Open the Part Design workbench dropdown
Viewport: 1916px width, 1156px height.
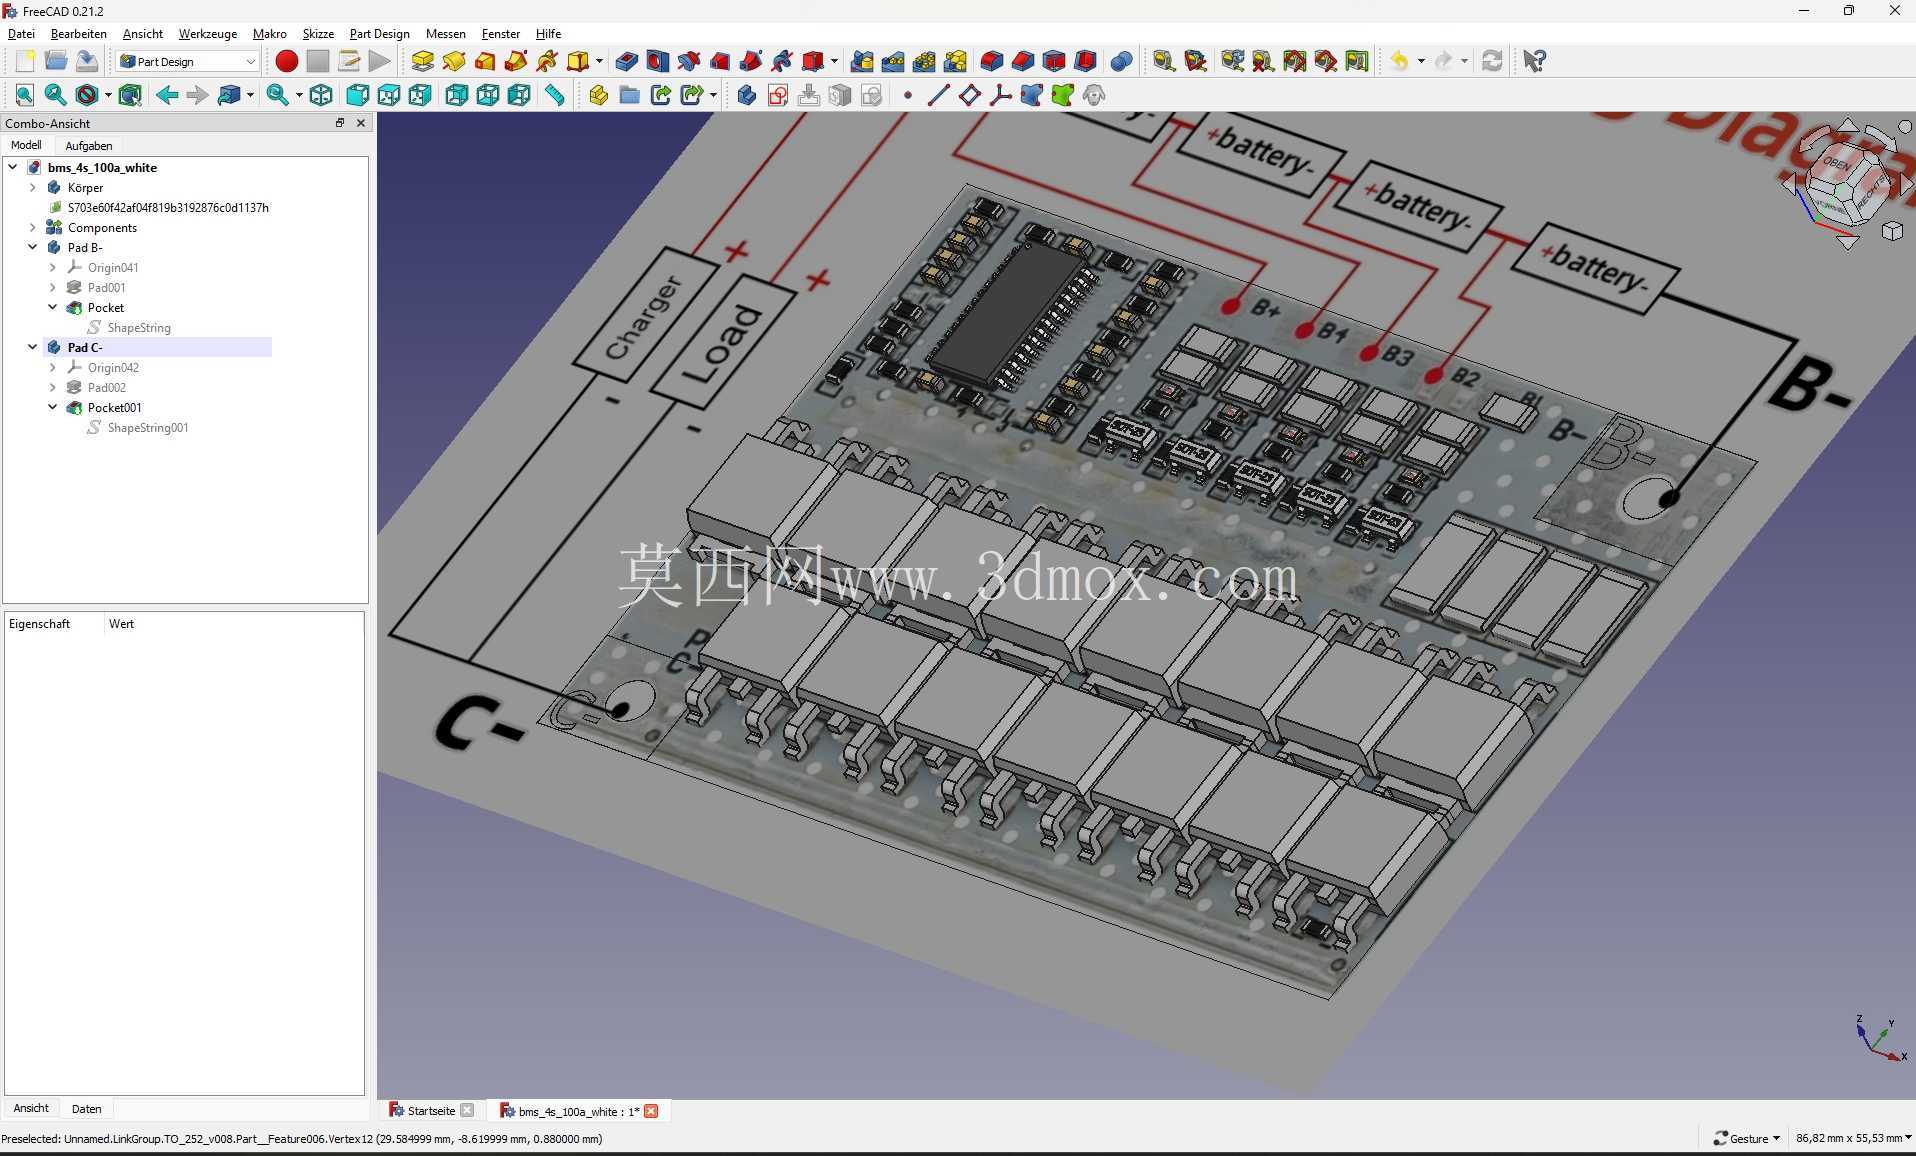tap(187, 61)
